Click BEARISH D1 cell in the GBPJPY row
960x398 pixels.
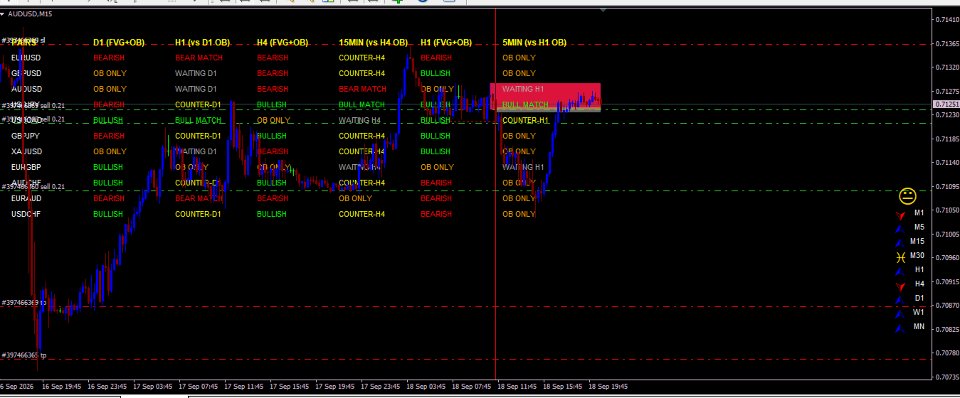point(108,136)
